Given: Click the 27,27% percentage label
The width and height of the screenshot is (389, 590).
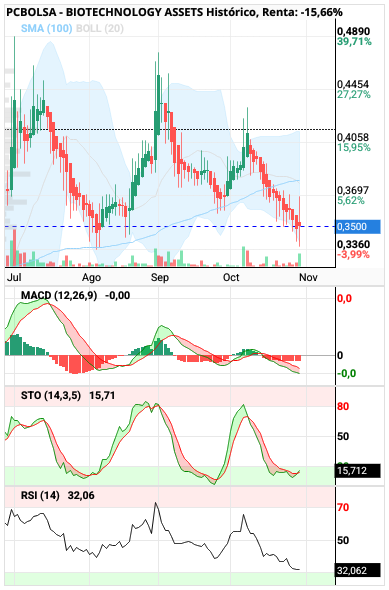Looking at the screenshot, I should click(x=354, y=94).
